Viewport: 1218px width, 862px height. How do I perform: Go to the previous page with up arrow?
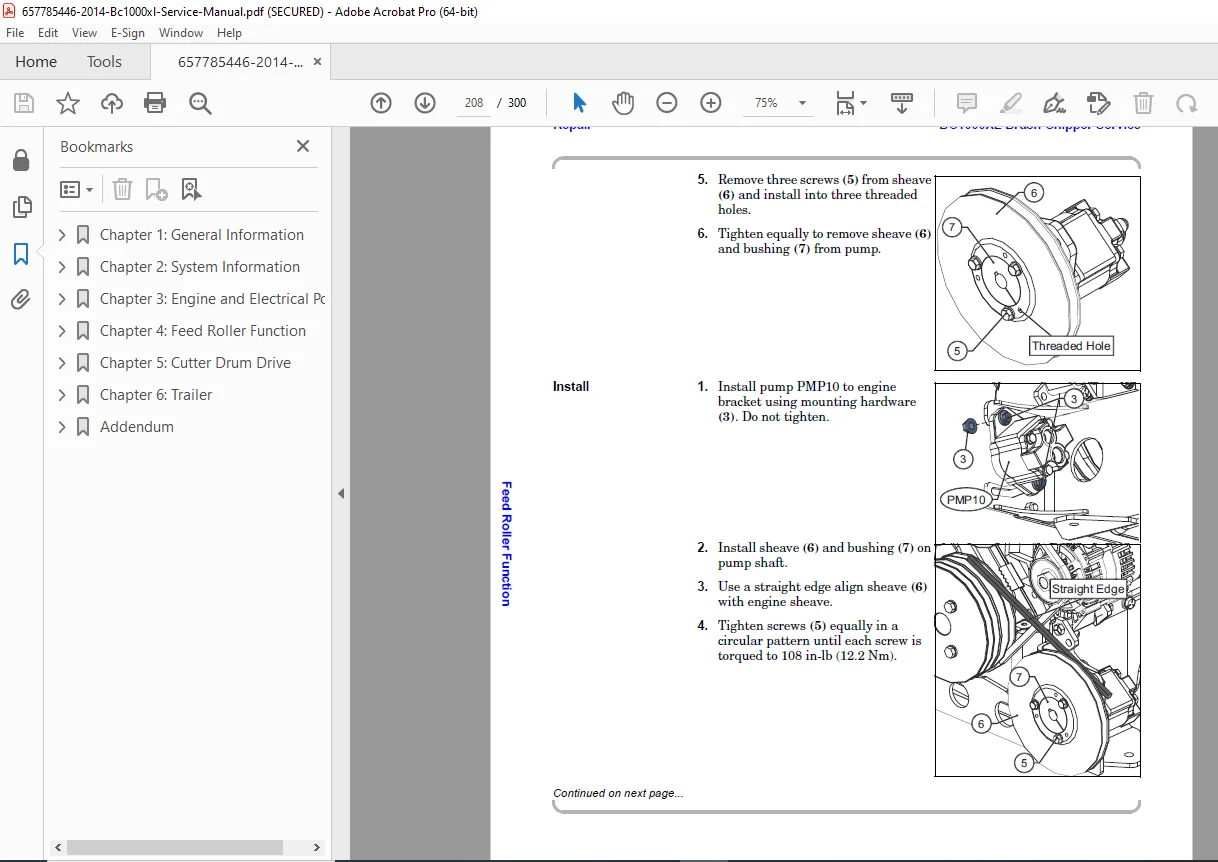(x=381, y=103)
